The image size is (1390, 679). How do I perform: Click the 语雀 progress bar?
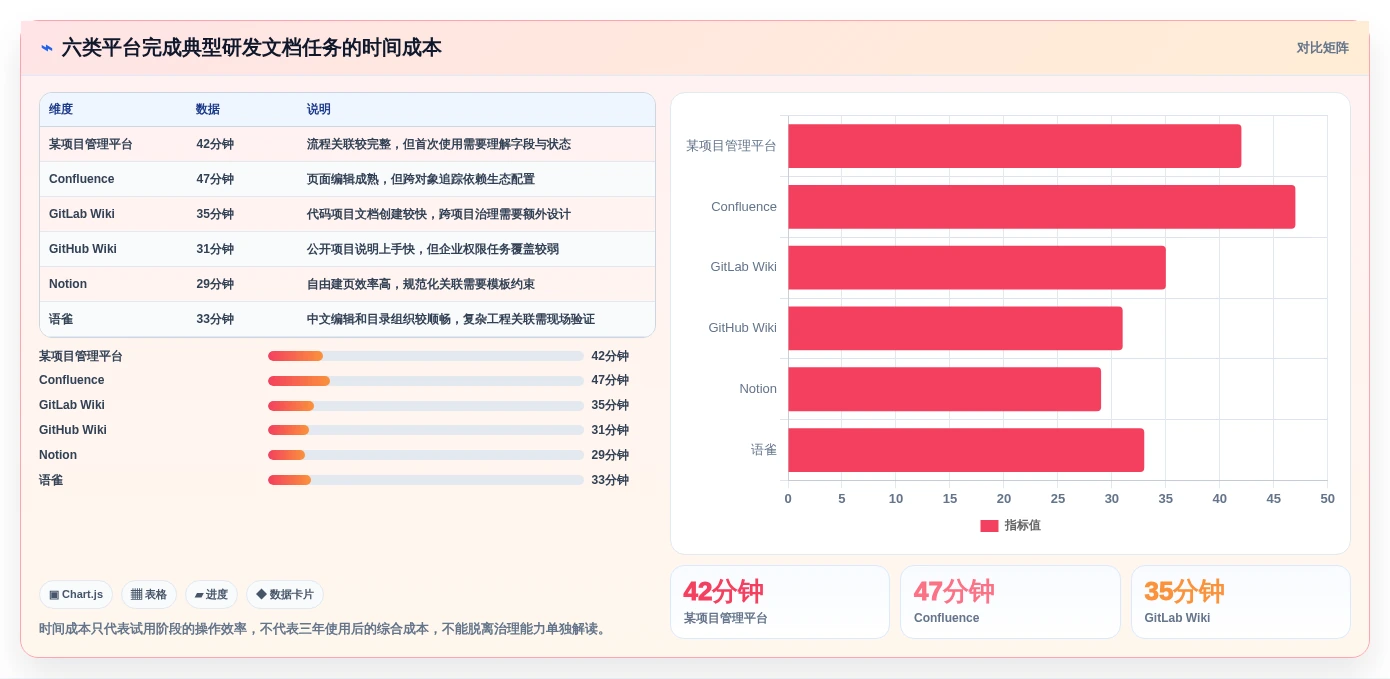tap(426, 480)
